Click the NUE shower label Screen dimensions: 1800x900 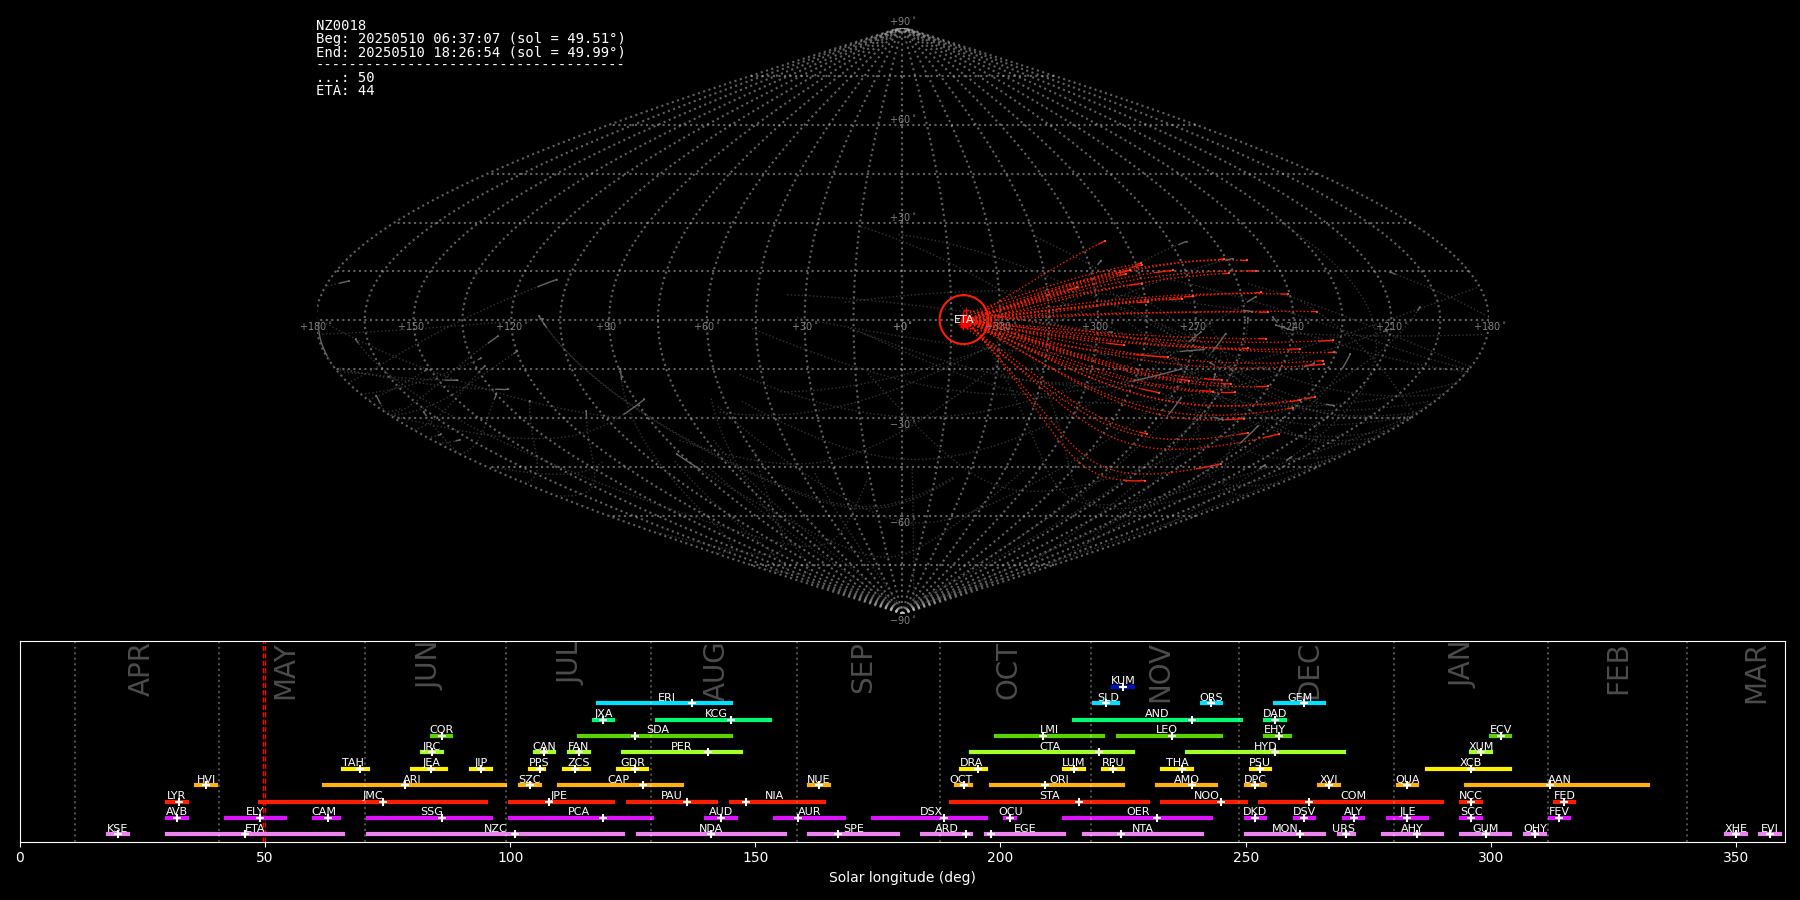coord(818,780)
